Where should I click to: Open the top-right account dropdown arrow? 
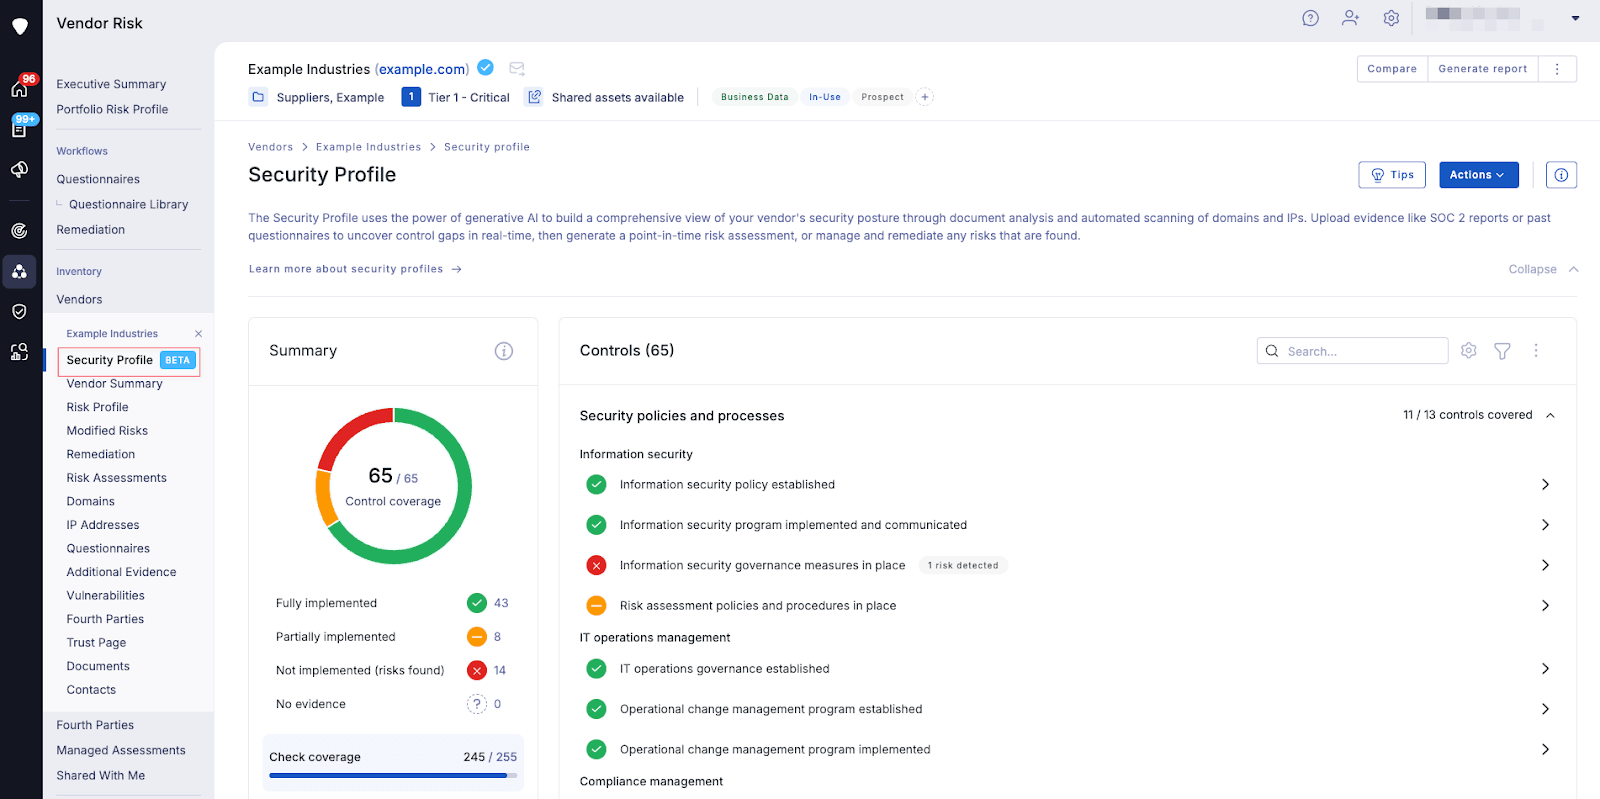point(1575,18)
